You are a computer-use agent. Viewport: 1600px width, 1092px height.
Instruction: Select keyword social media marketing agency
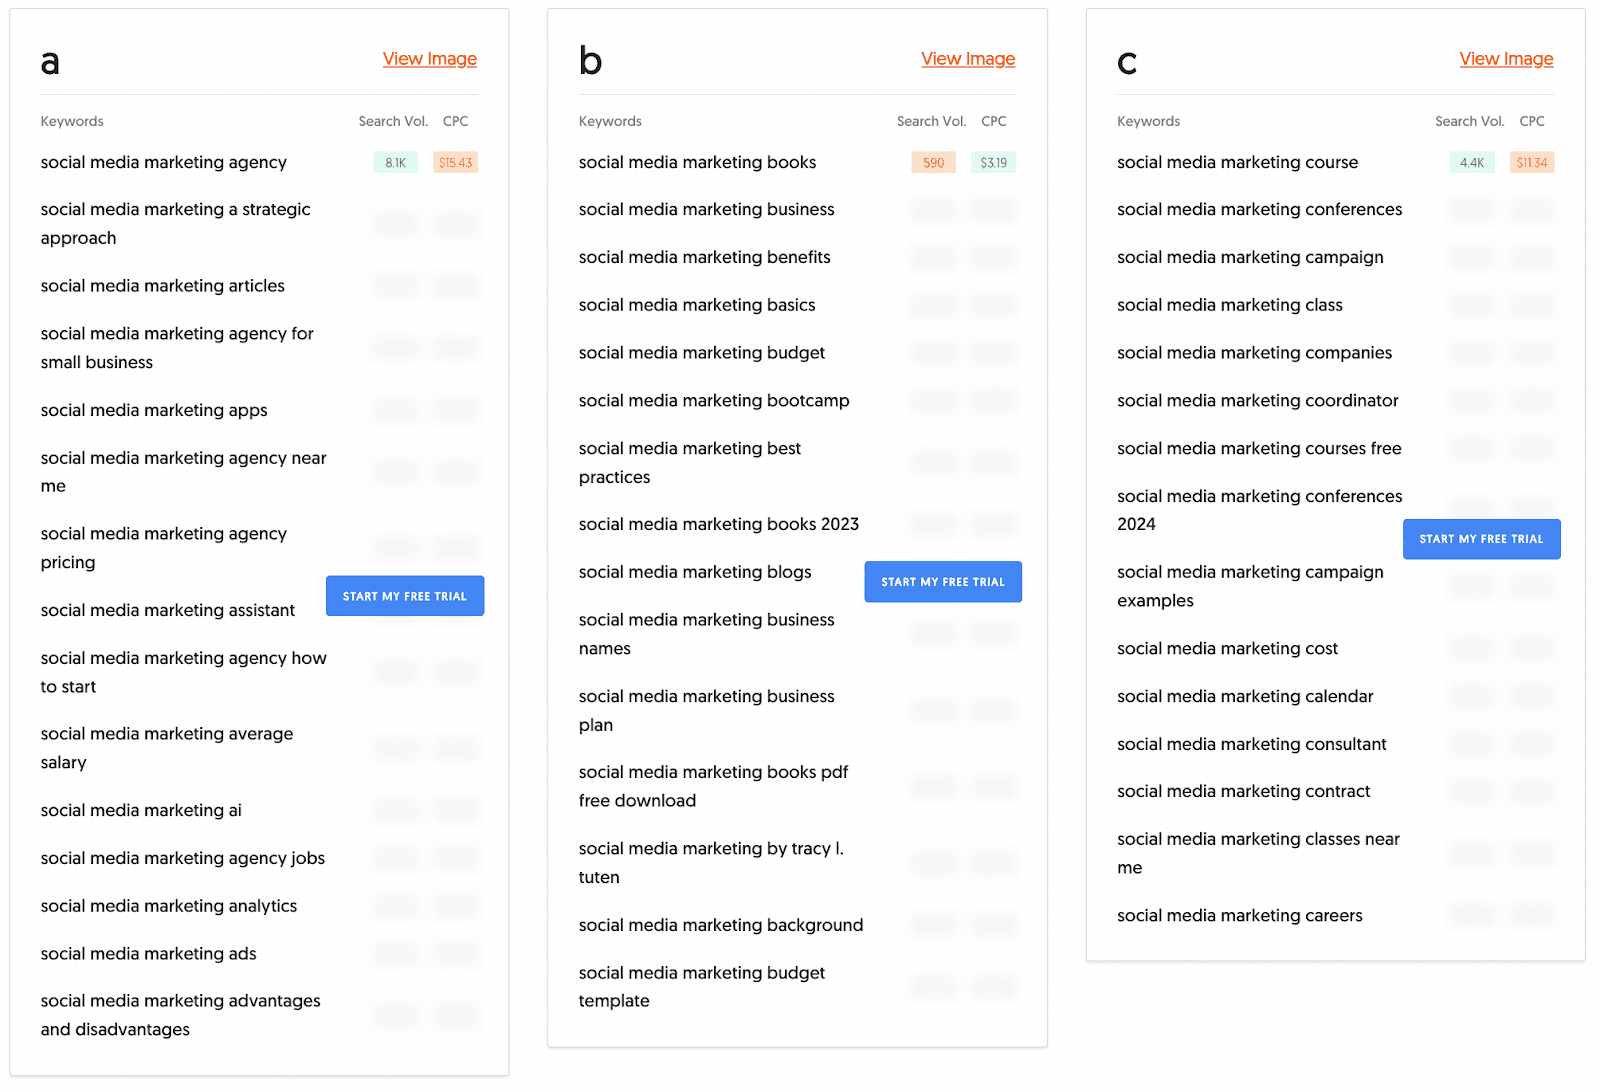point(163,162)
